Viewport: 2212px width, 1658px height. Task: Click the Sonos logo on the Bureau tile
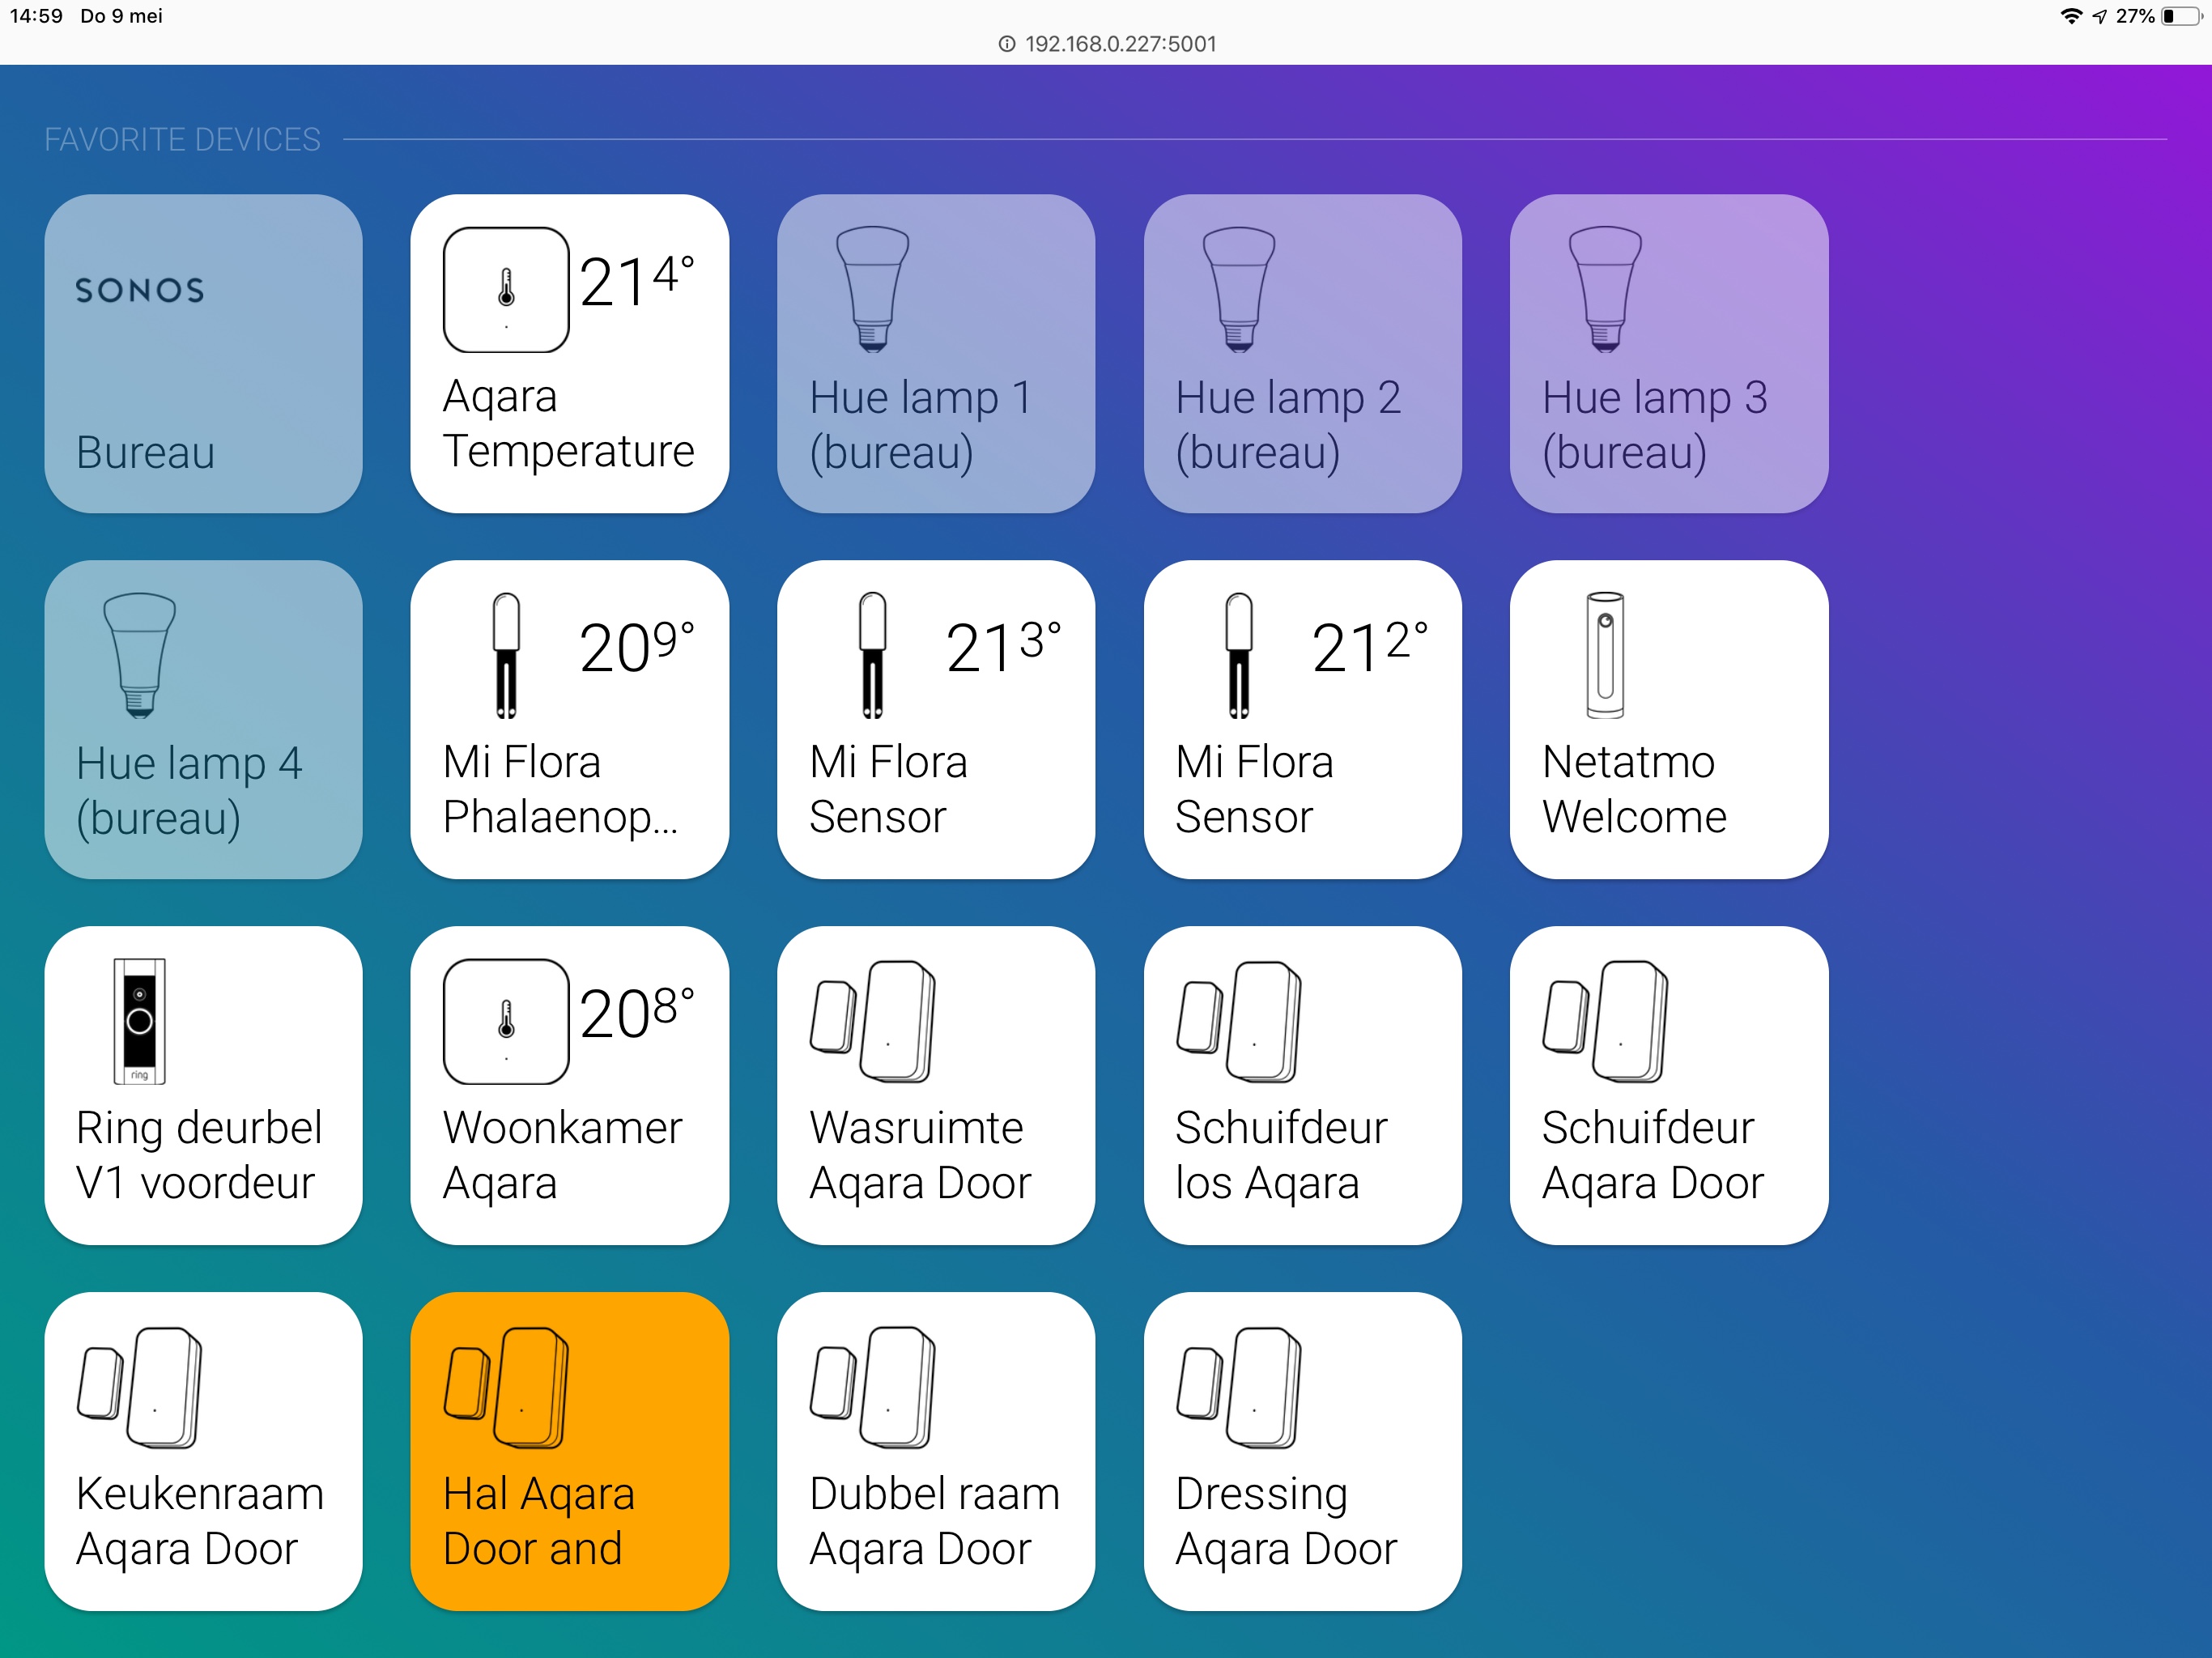(x=139, y=290)
